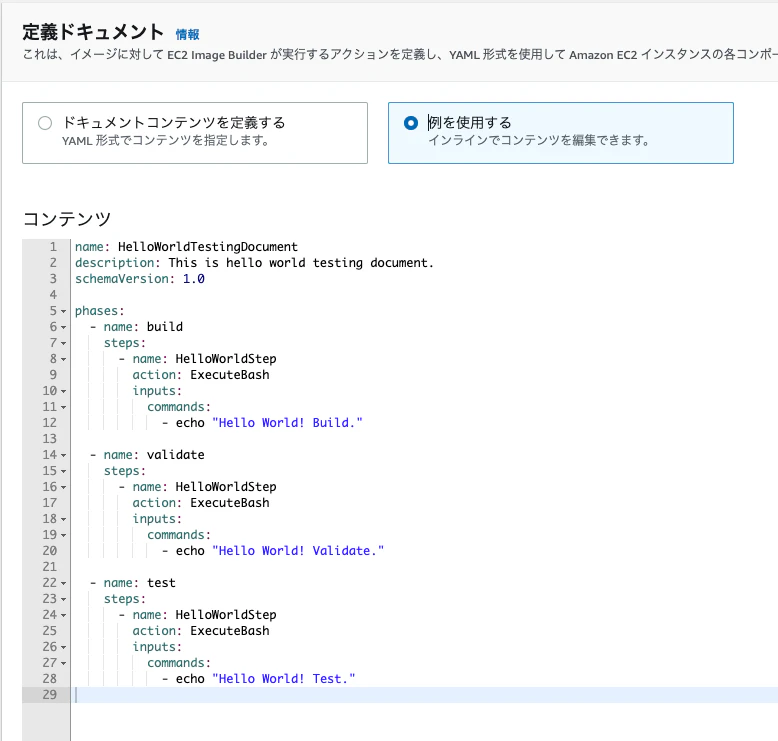Click HelloWorldTestingDocument name value
The image size is (778, 741).
[x=208, y=247]
